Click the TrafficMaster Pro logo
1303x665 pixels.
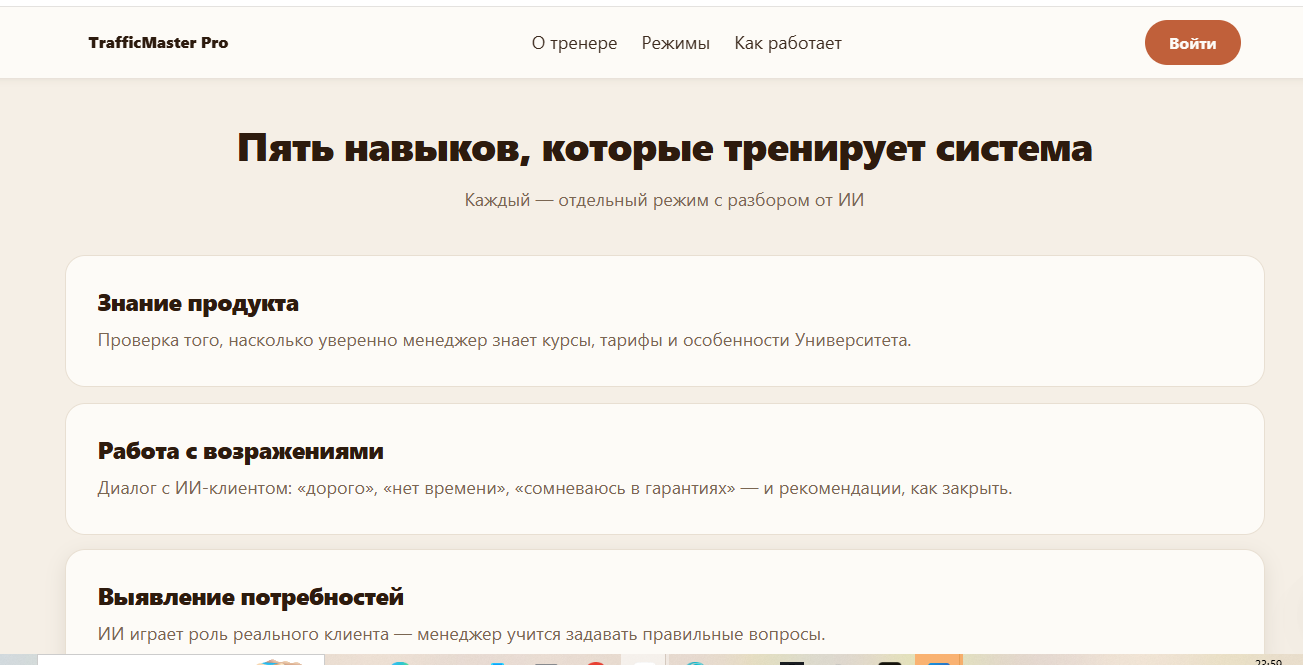click(158, 43)
